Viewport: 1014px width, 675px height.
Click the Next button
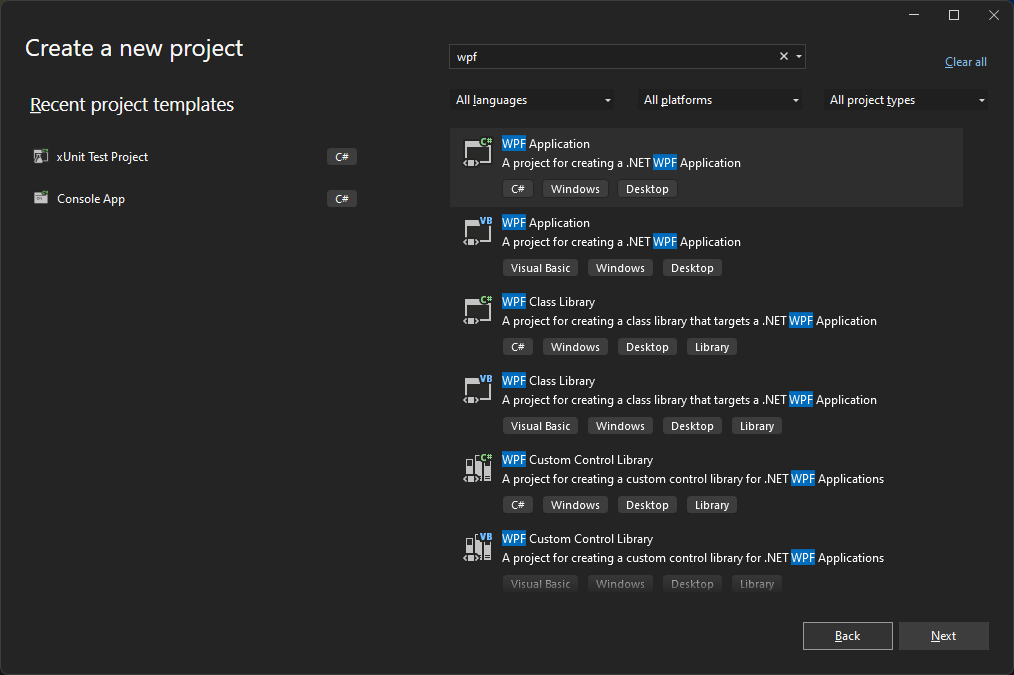click(x=944, y=636)
